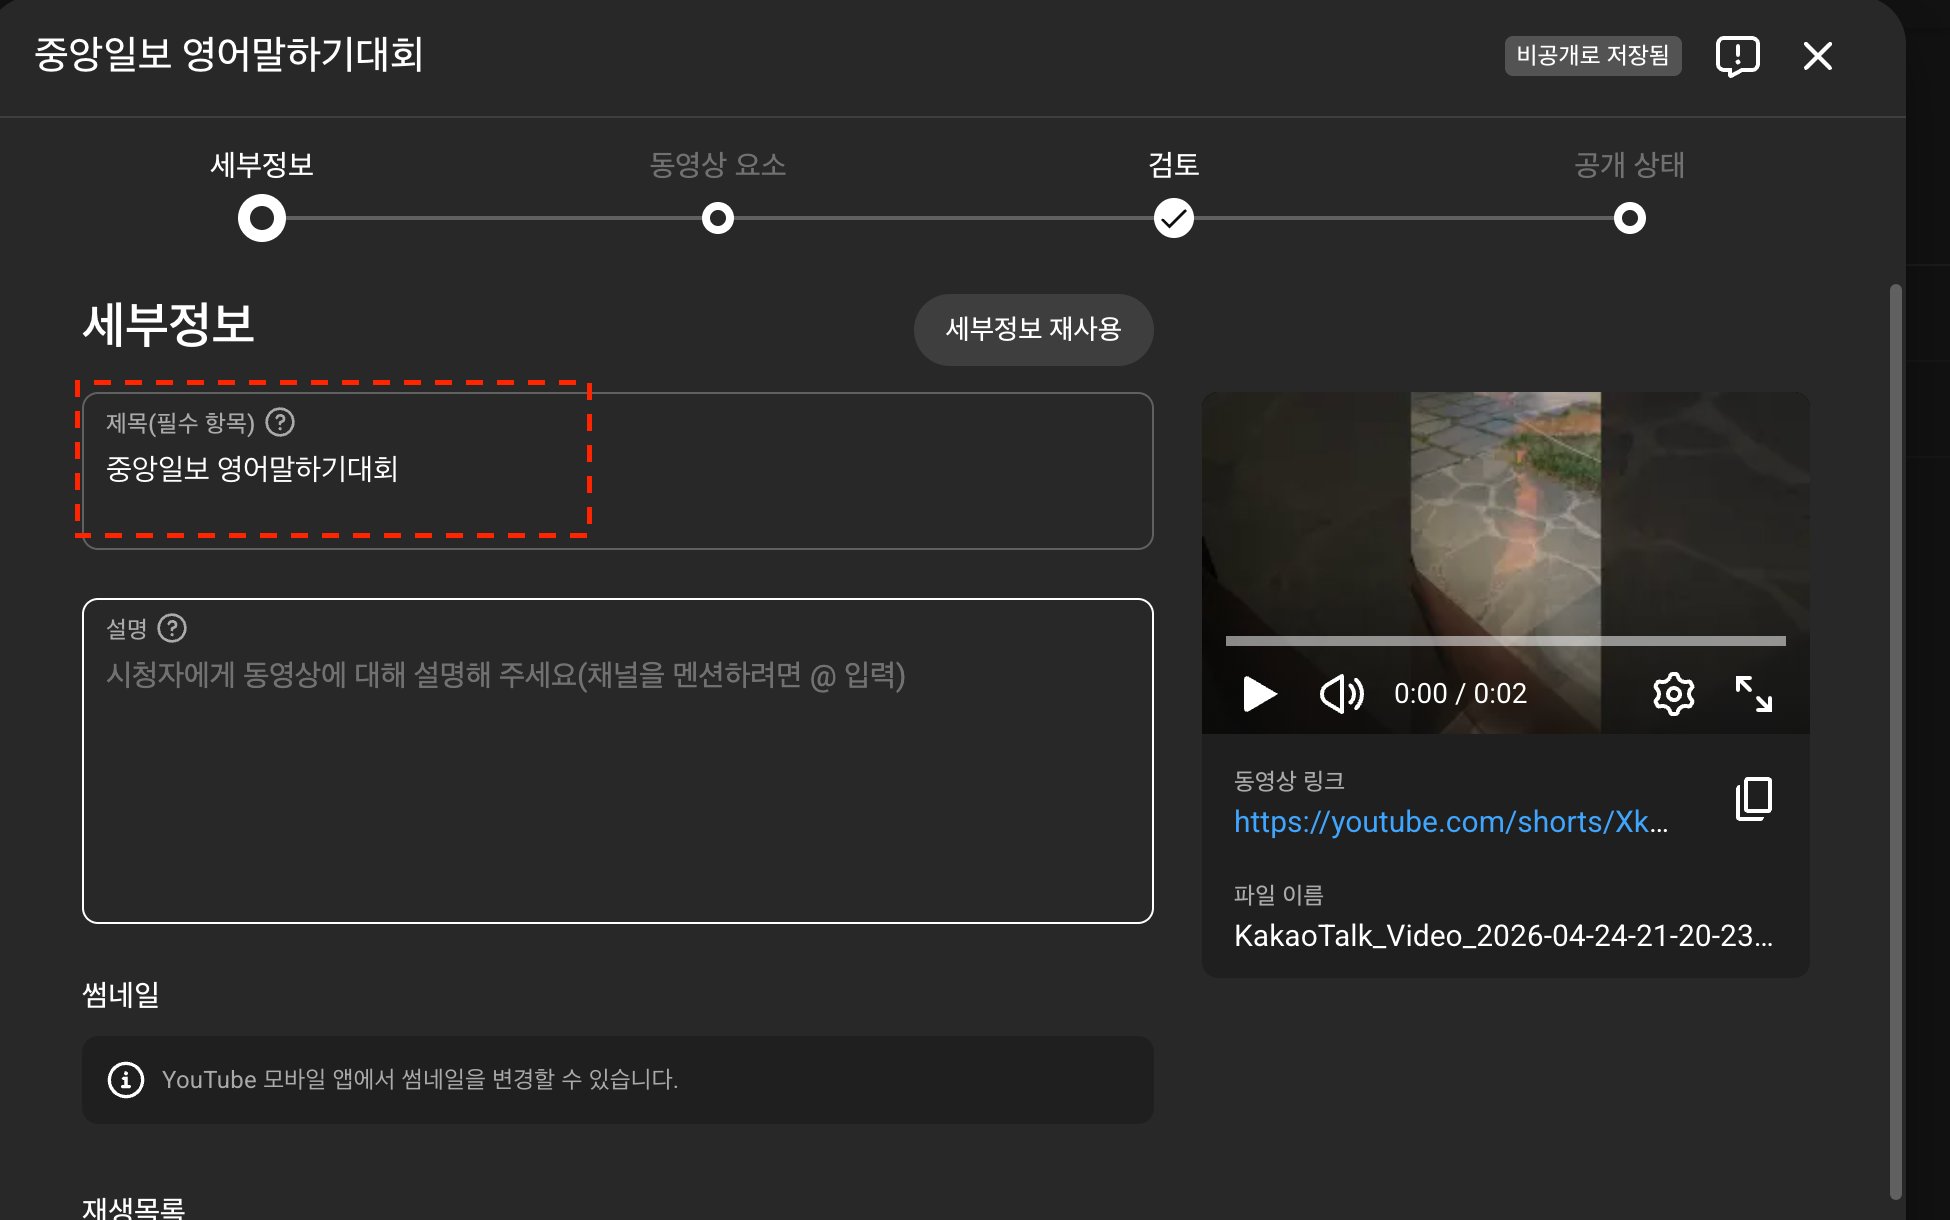Close the upload dialog
The height and width of the screenshot is (1220, 1950).
coord(1817,56)
